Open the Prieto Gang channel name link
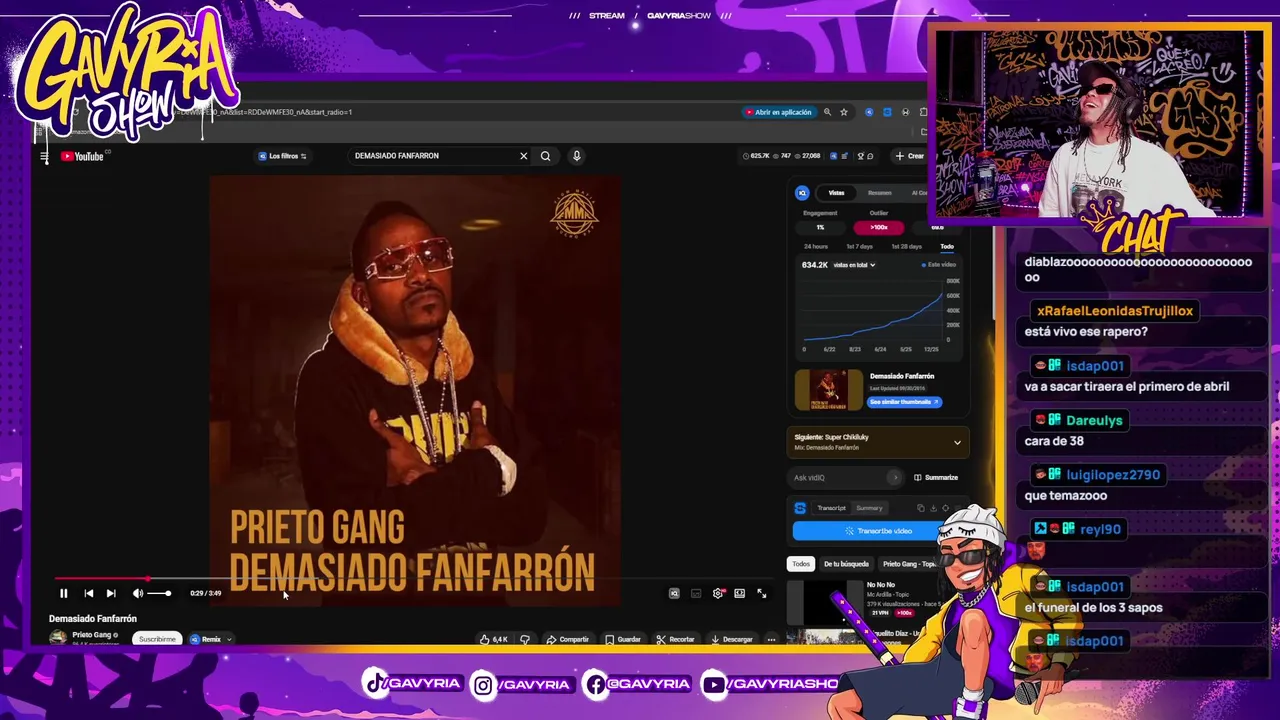The height and width of the screenshot is (720, 1280). [x=91, y=635]
